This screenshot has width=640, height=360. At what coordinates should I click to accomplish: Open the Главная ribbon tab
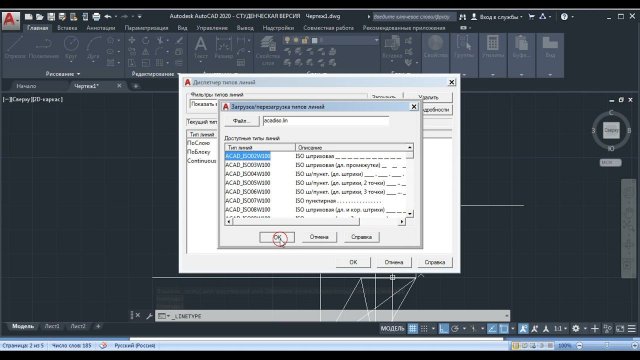pos(38,28)
